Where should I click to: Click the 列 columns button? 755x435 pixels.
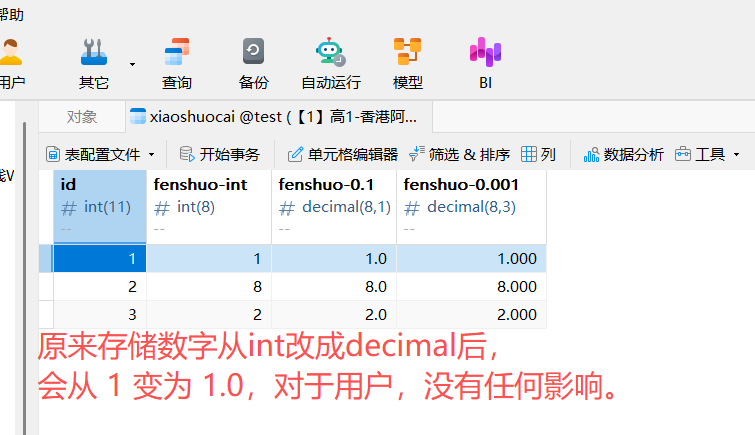point(538,155)
